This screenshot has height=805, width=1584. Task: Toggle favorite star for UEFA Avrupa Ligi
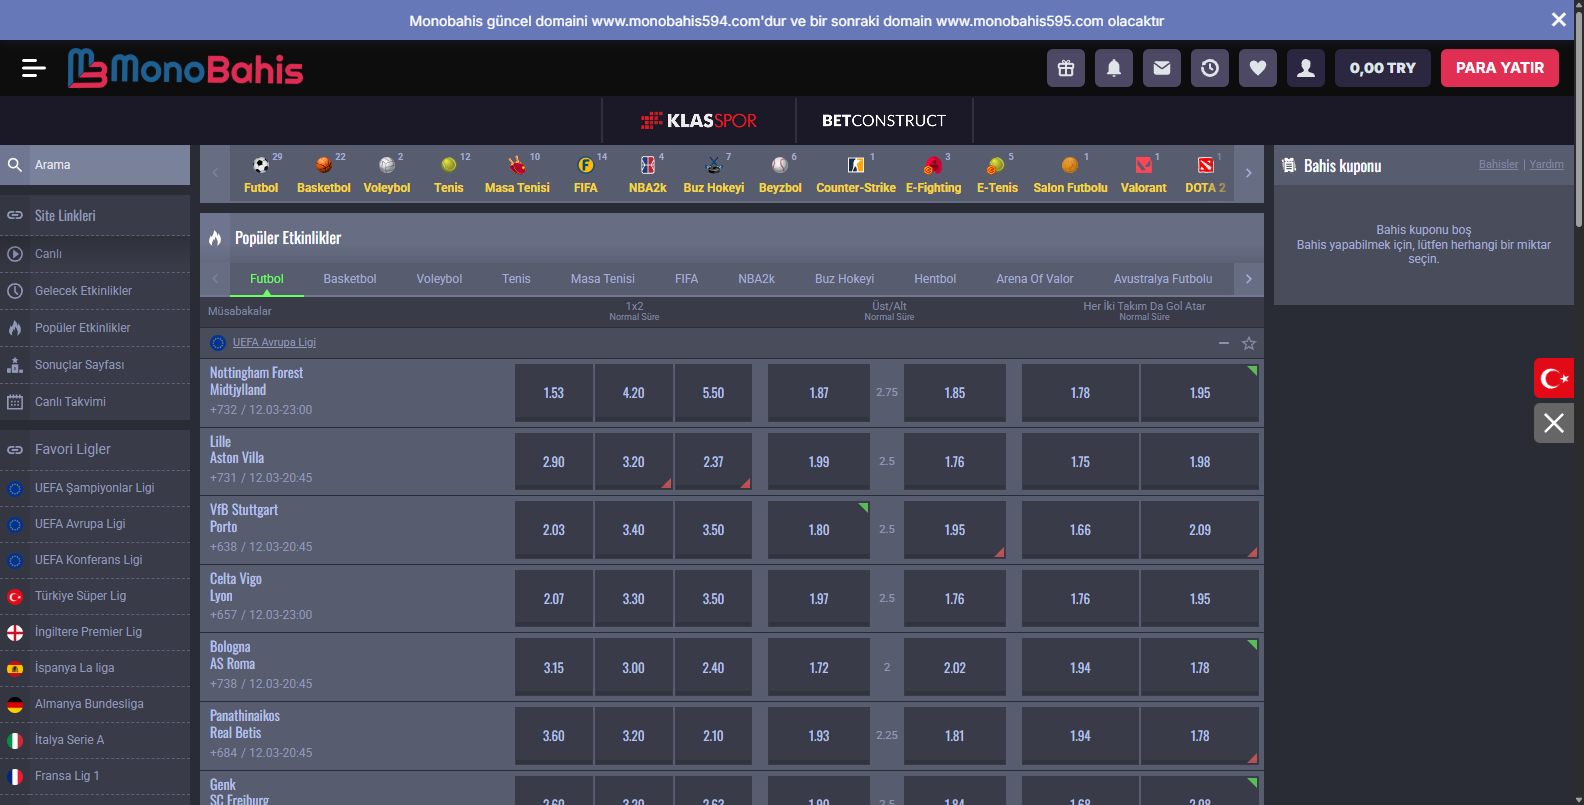click(x=1249, y=343)
